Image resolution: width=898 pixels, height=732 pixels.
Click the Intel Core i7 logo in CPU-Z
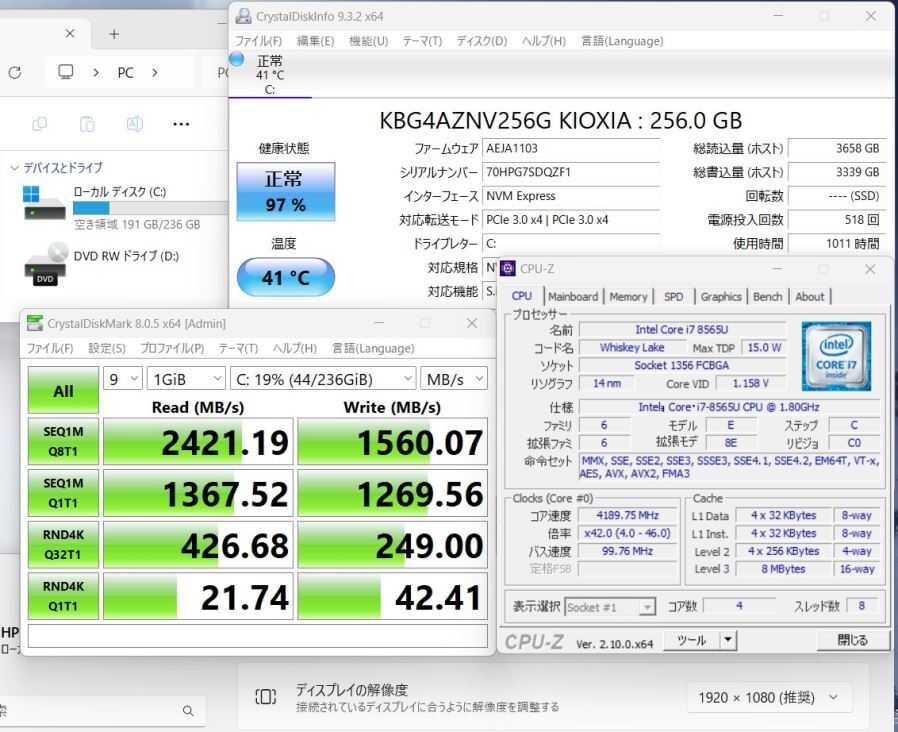coord(836,356)
